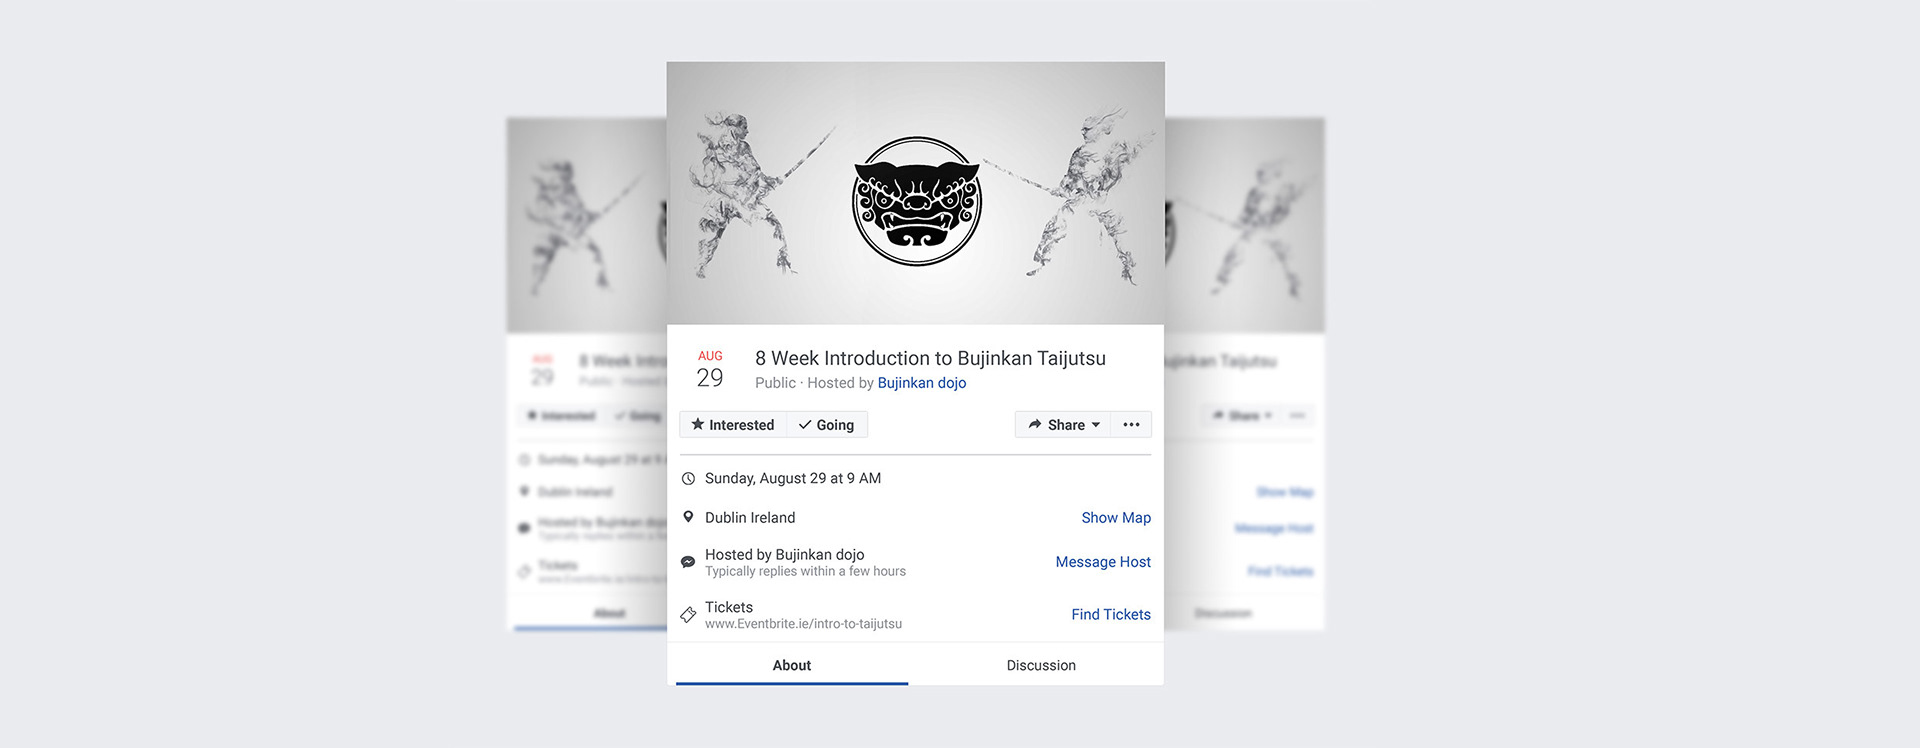Screen dimensions: 1920x748
Task: Click the blurred left event card thumbnail
Action: [587, 225]
